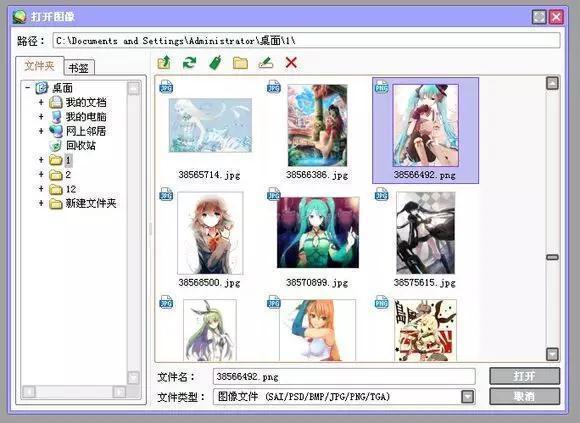Click Network Neighborhood icon

[55, 131]
